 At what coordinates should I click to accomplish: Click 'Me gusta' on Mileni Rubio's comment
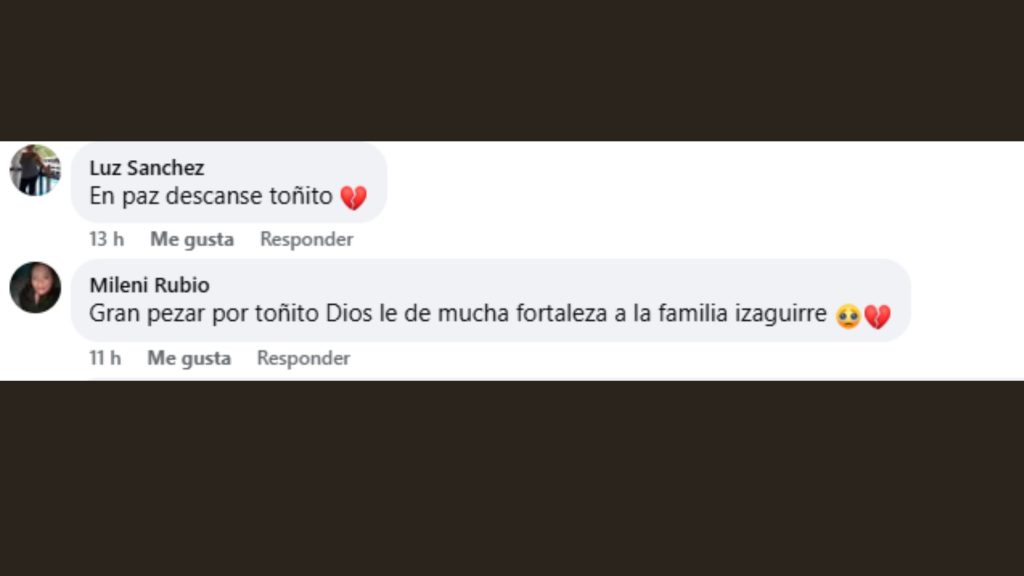[x=190, y=357]
